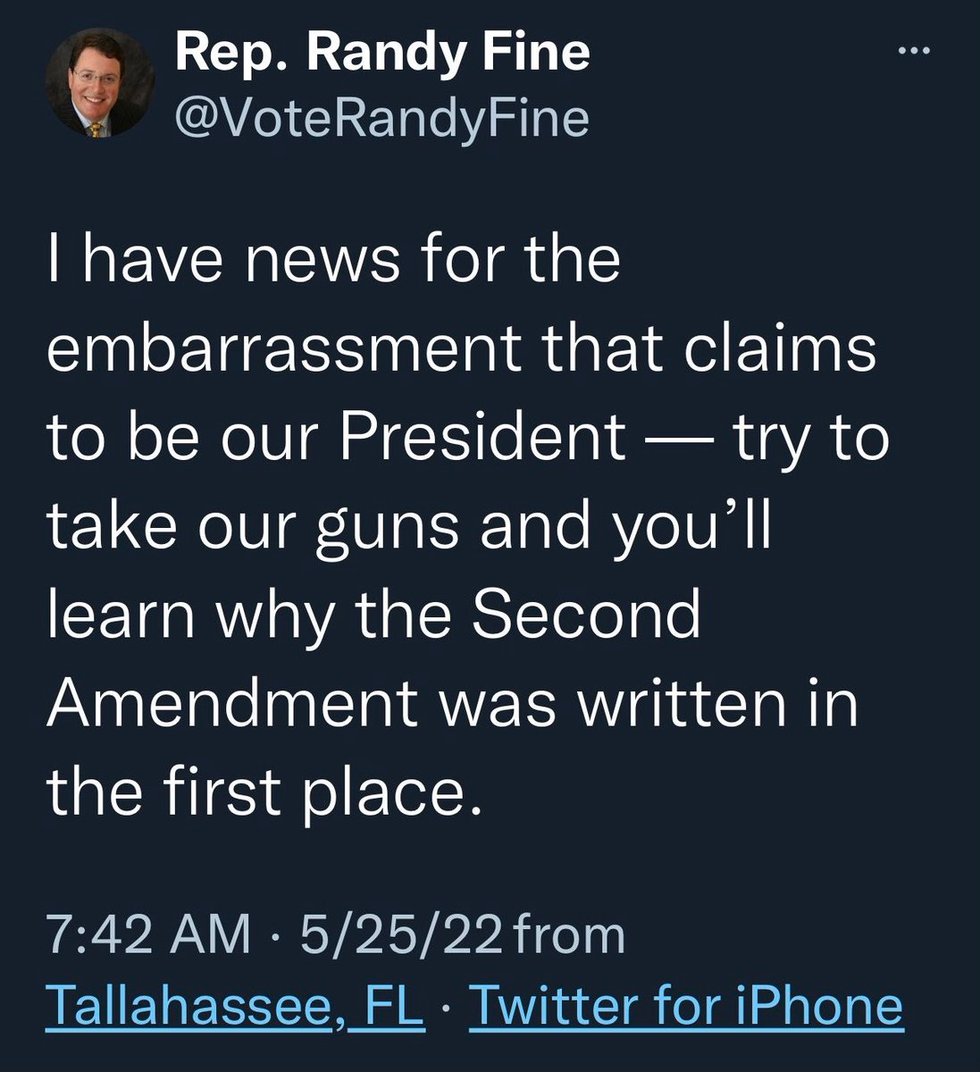Viewport: 980px width, 1072px height.
Task: Click the word "from" beside the date
Action: point(574,936)
